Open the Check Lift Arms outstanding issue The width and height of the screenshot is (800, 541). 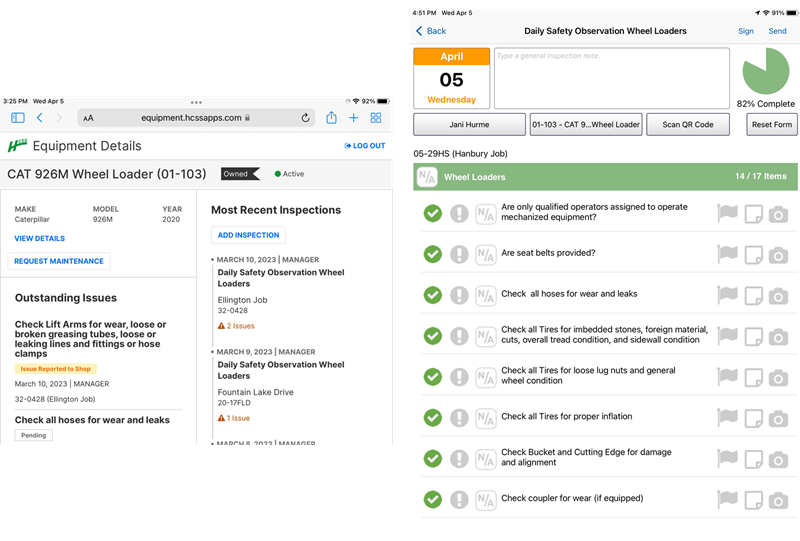point(91,339)
